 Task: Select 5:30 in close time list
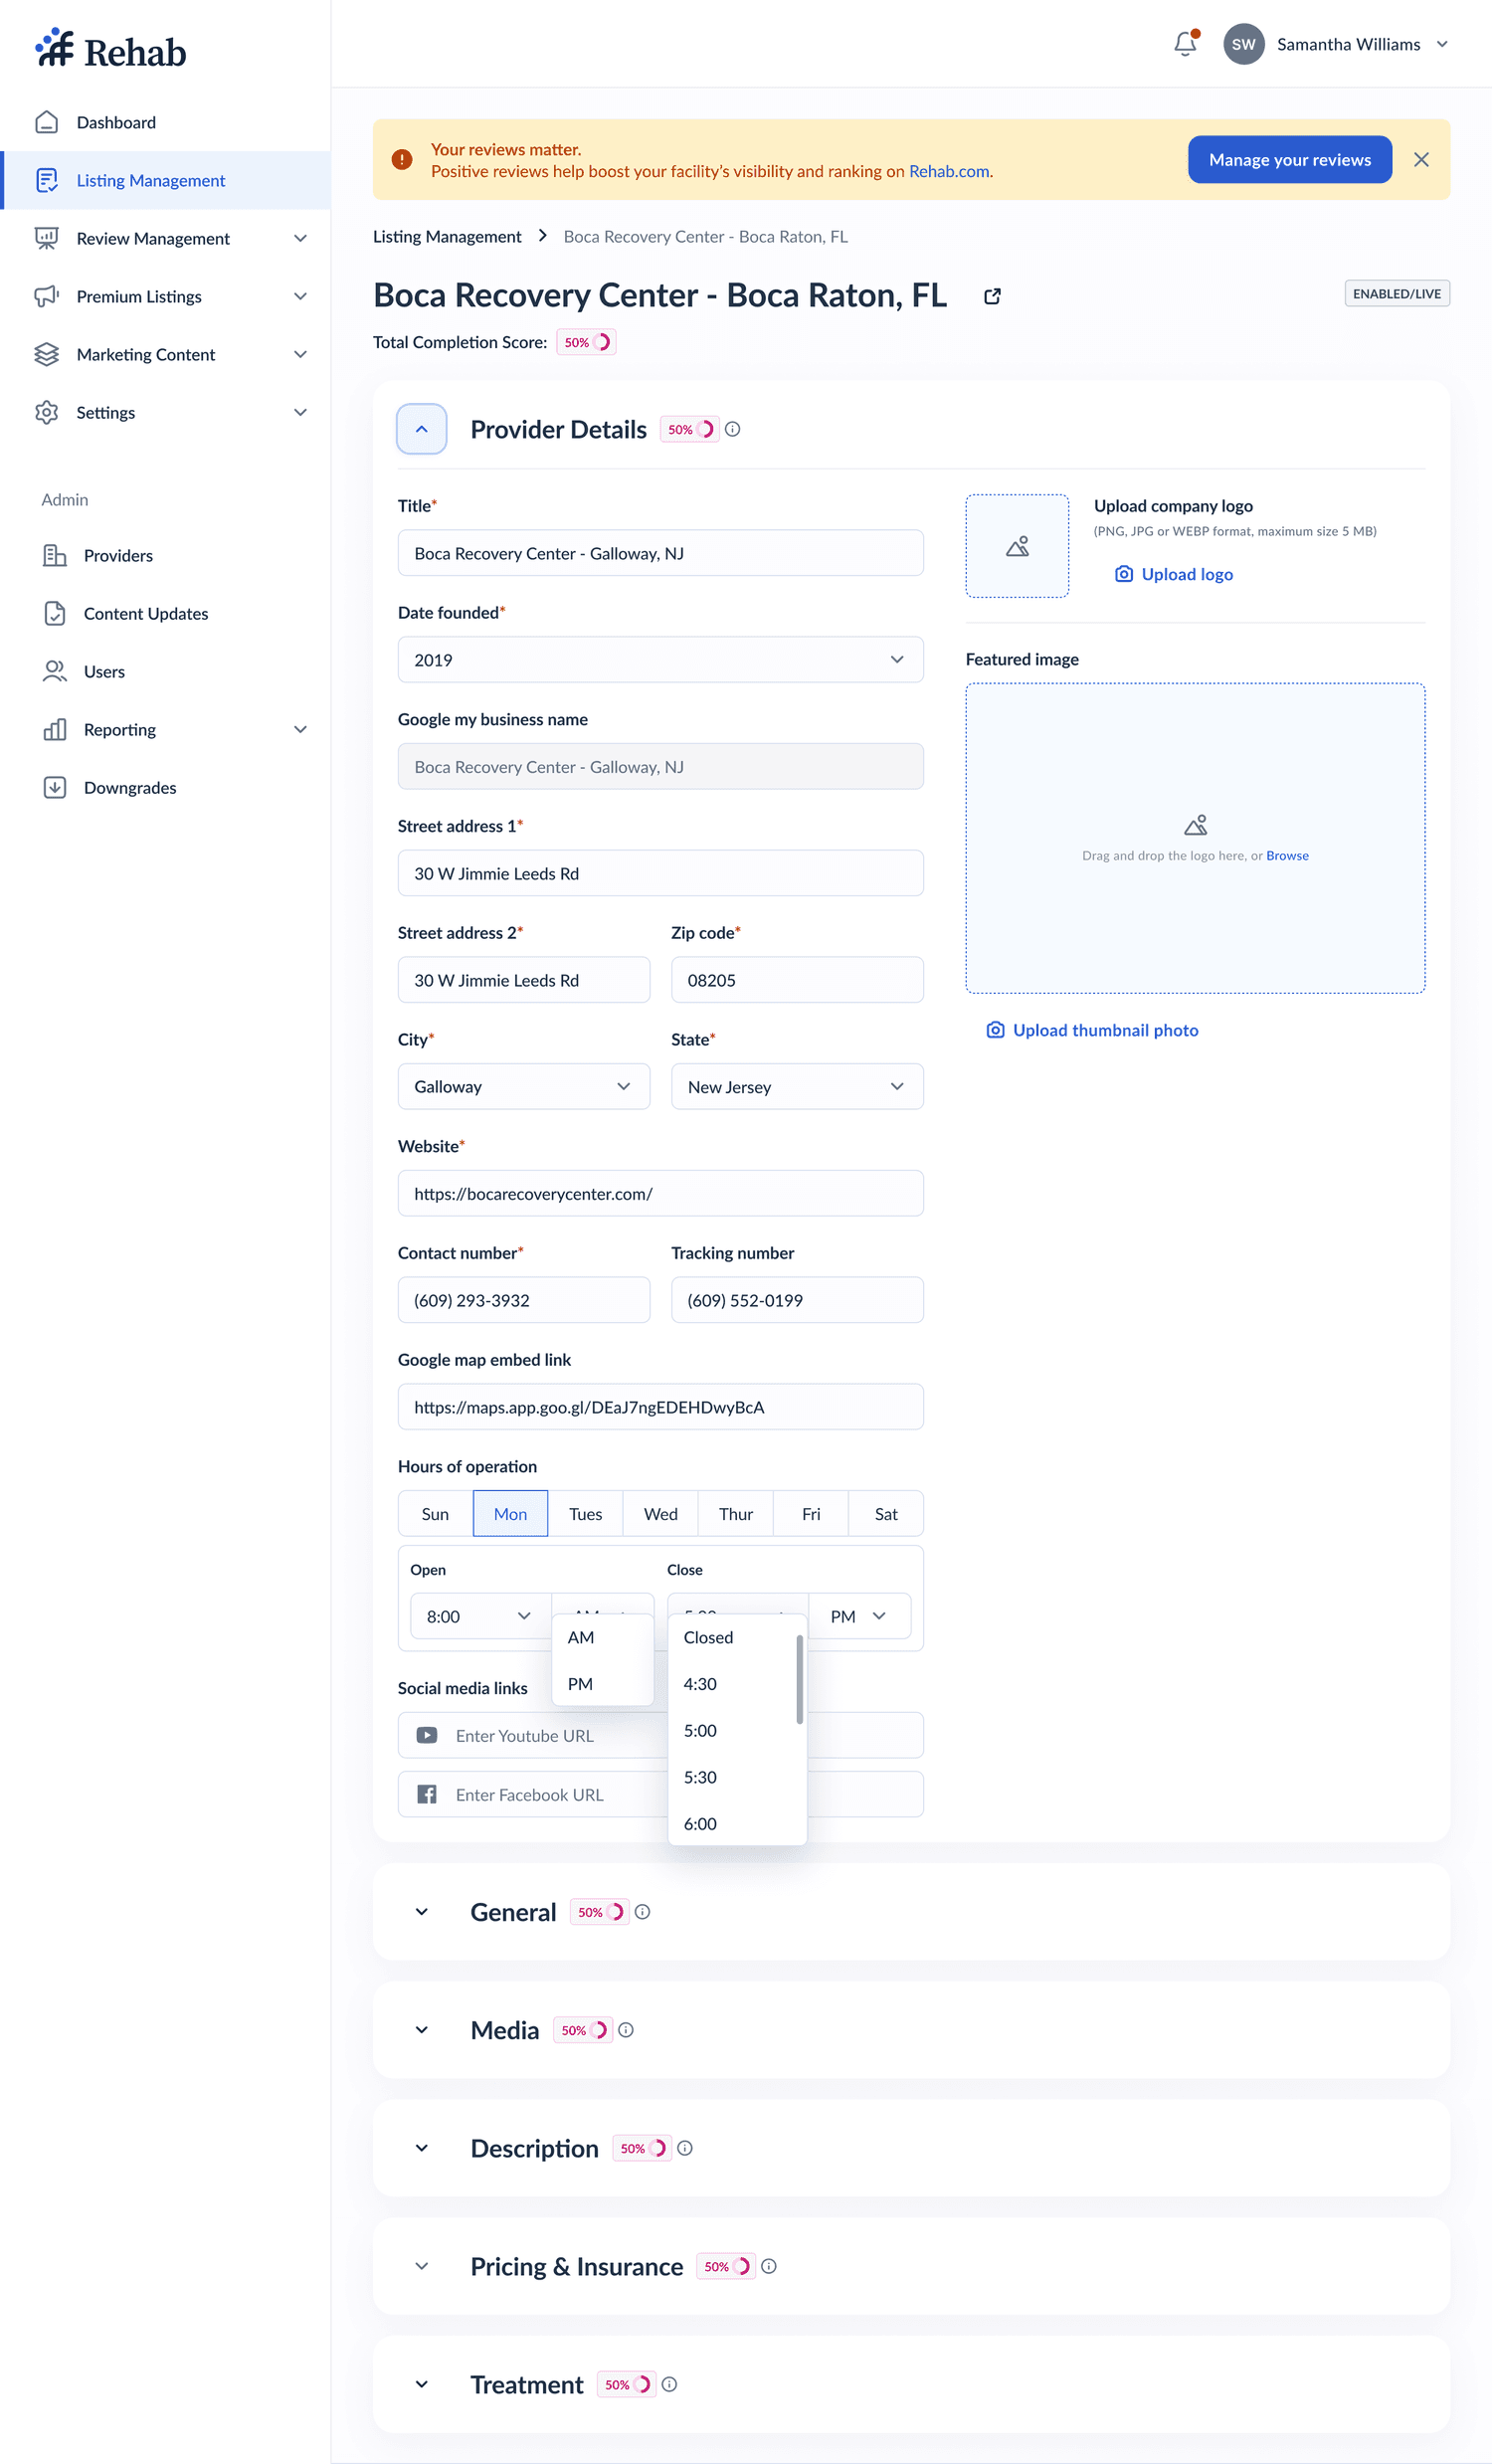(733, 1777)
